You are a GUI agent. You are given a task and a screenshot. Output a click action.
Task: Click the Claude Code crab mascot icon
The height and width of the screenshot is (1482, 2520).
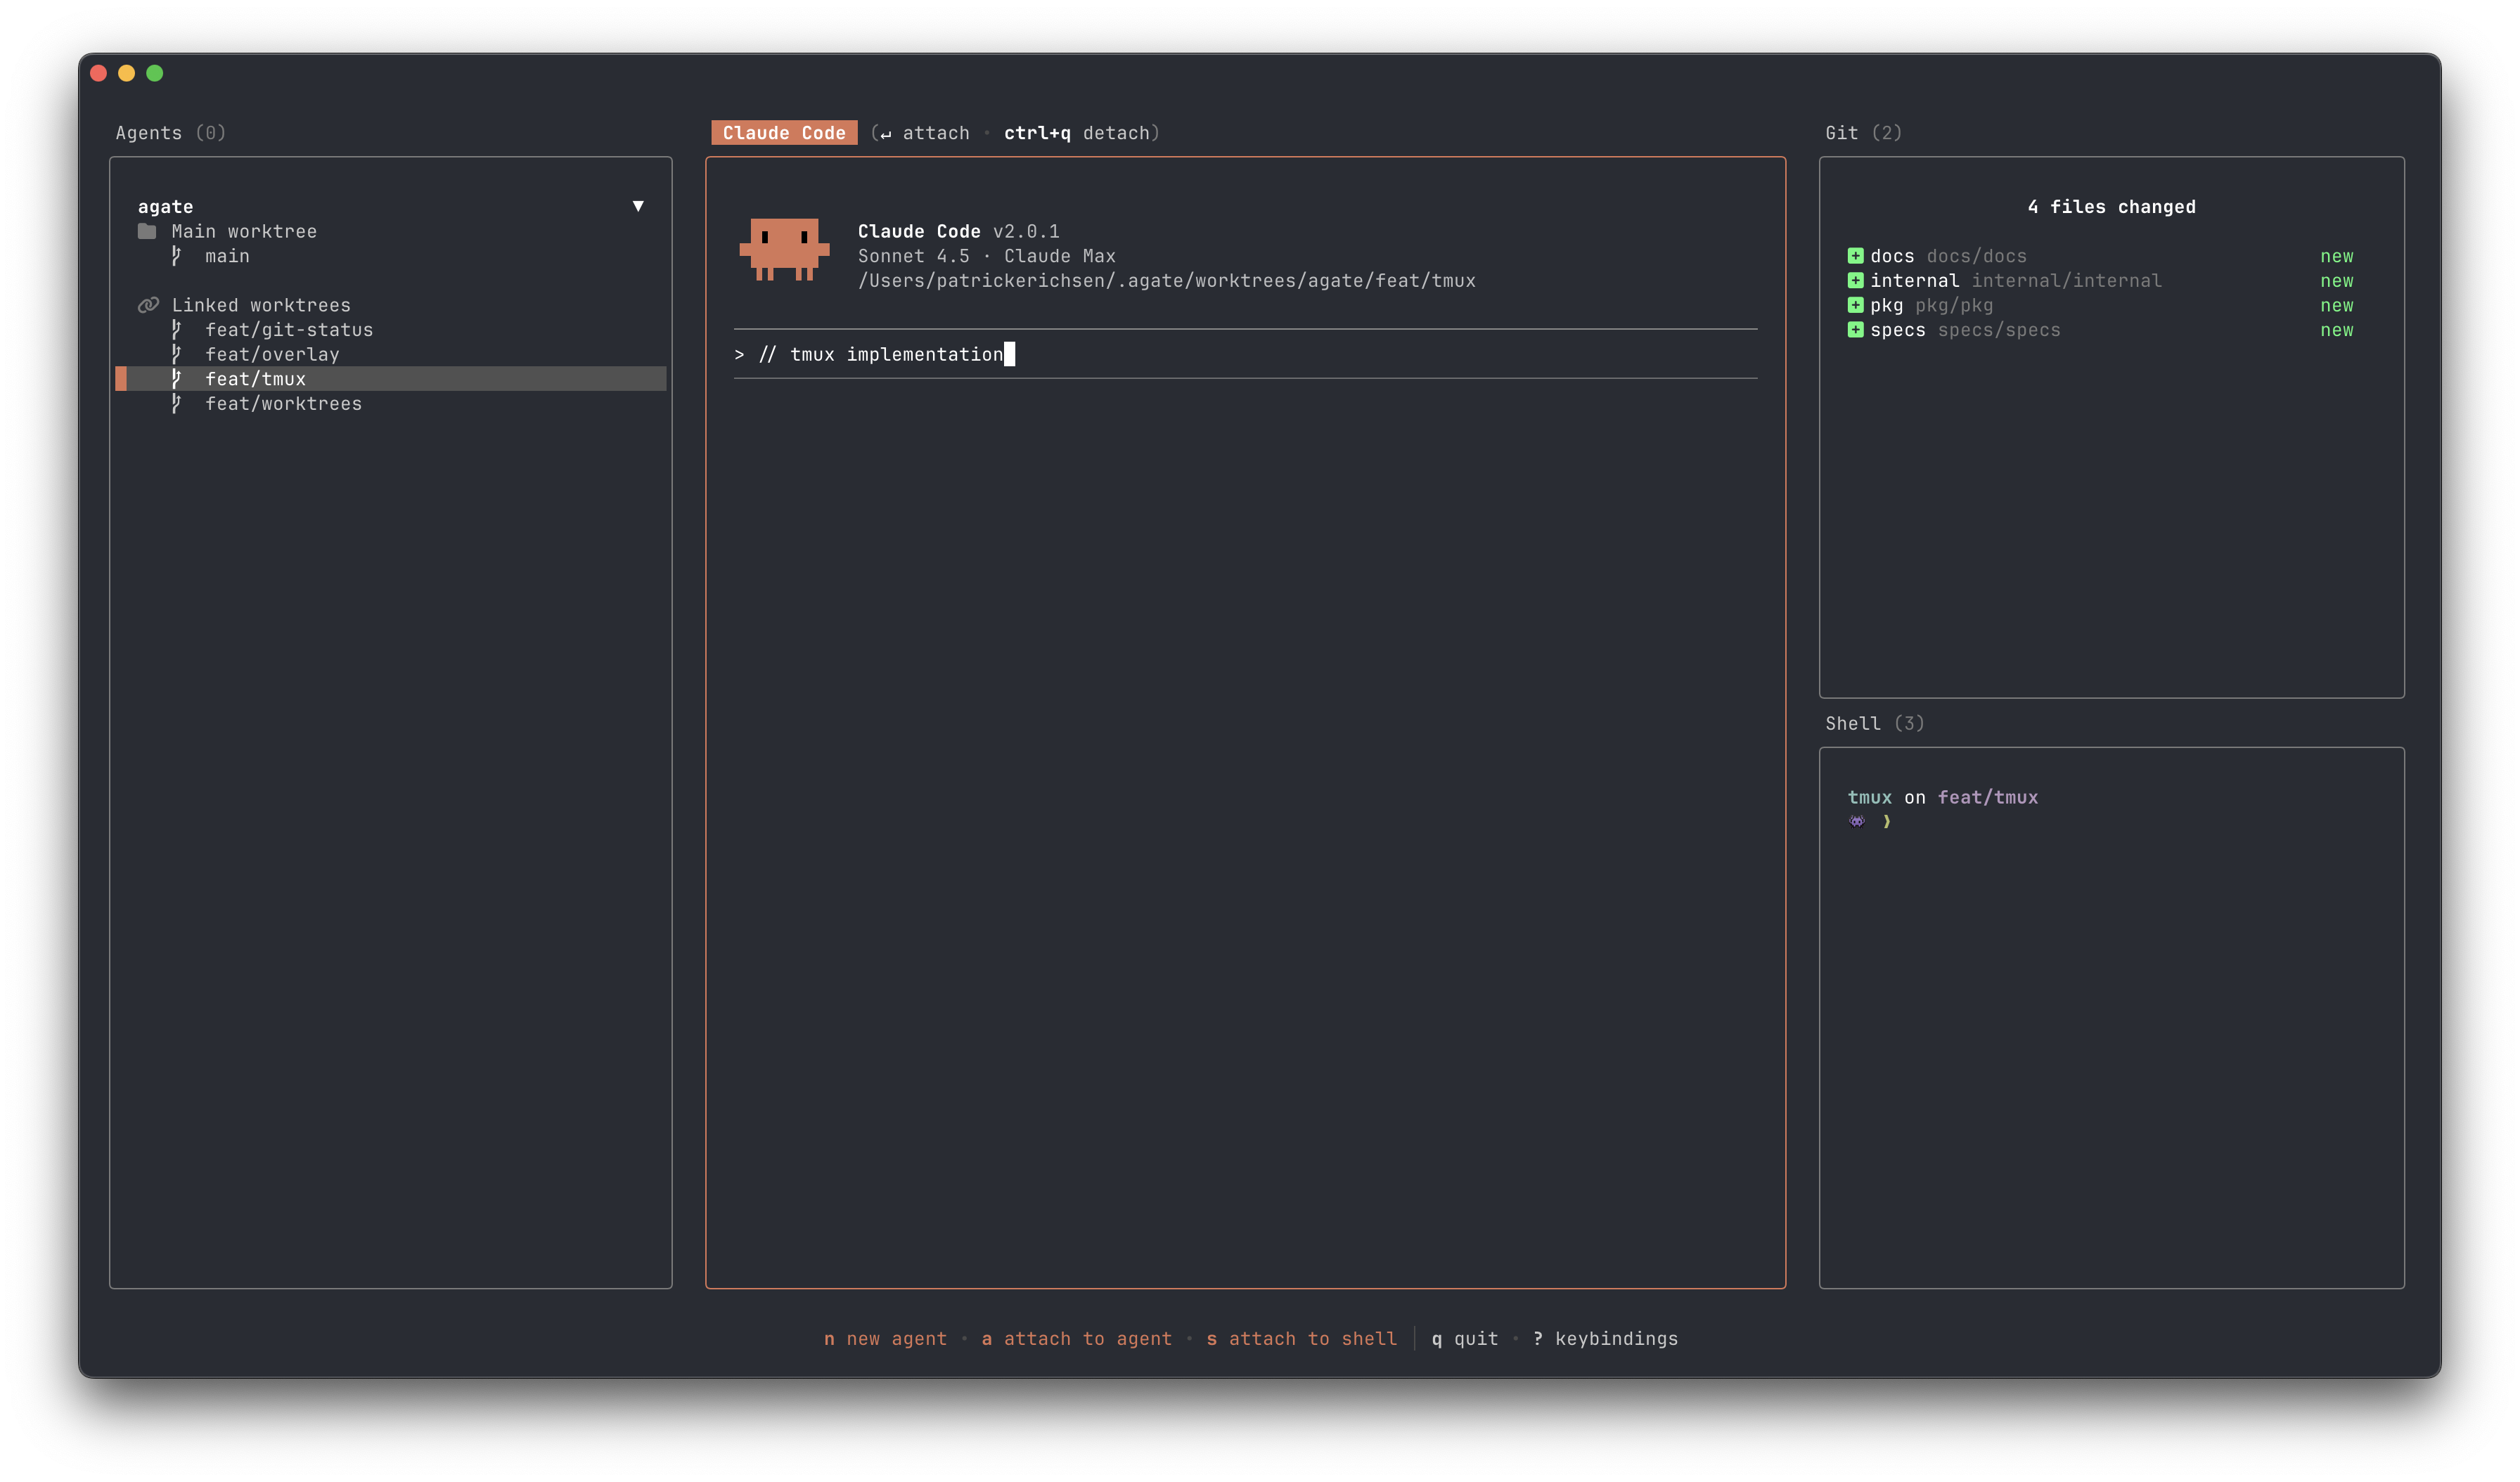tap(784, 249)
